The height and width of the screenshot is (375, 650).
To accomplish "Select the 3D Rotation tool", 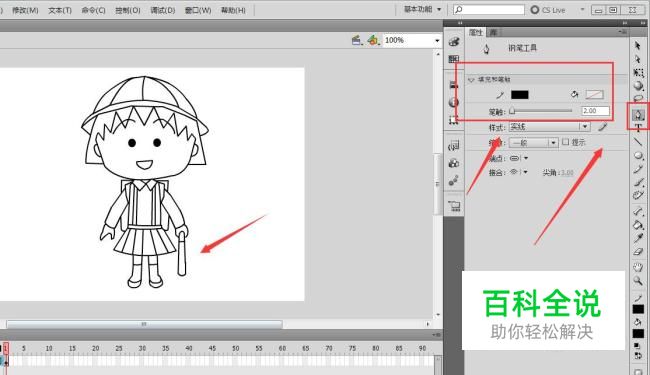I will click(638, 86).
